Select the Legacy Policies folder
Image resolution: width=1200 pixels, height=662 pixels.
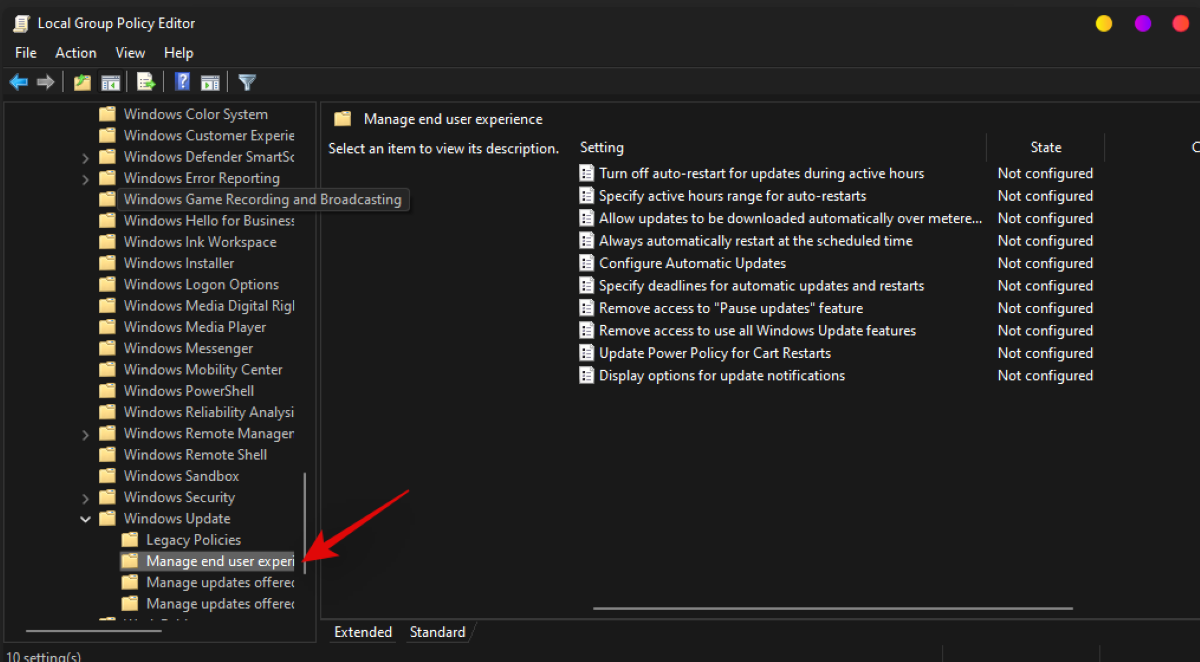[193, 540]
